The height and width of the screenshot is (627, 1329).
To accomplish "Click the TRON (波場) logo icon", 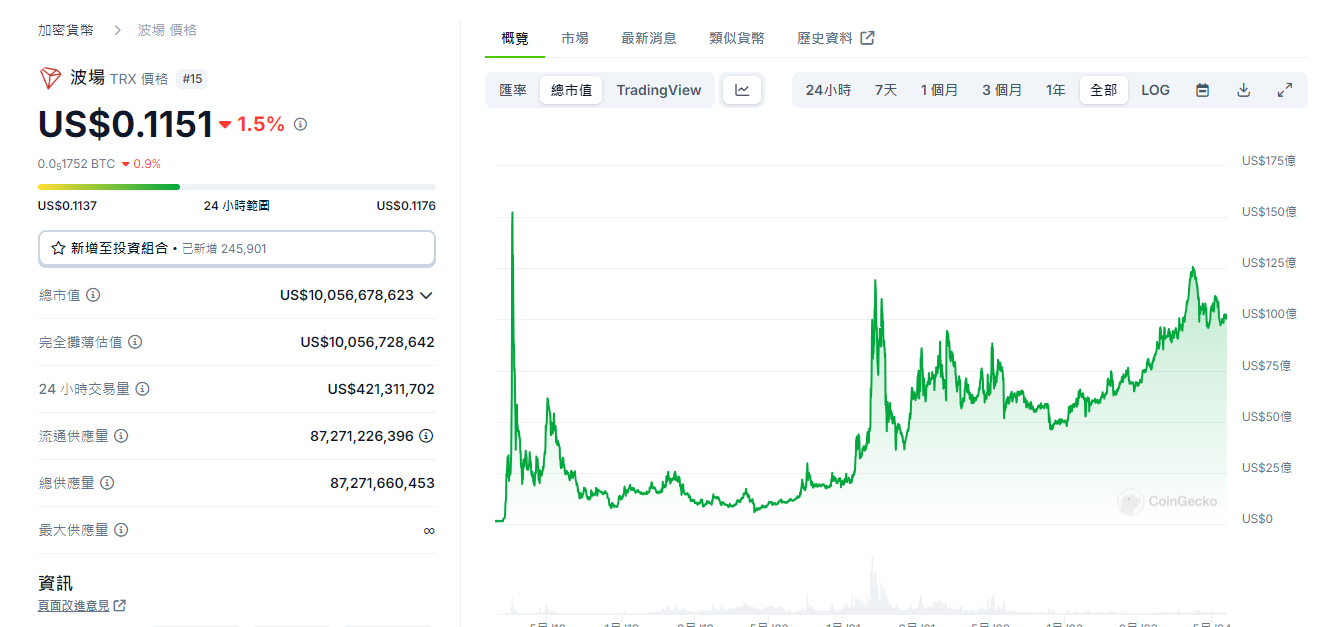I will (50, 78).
